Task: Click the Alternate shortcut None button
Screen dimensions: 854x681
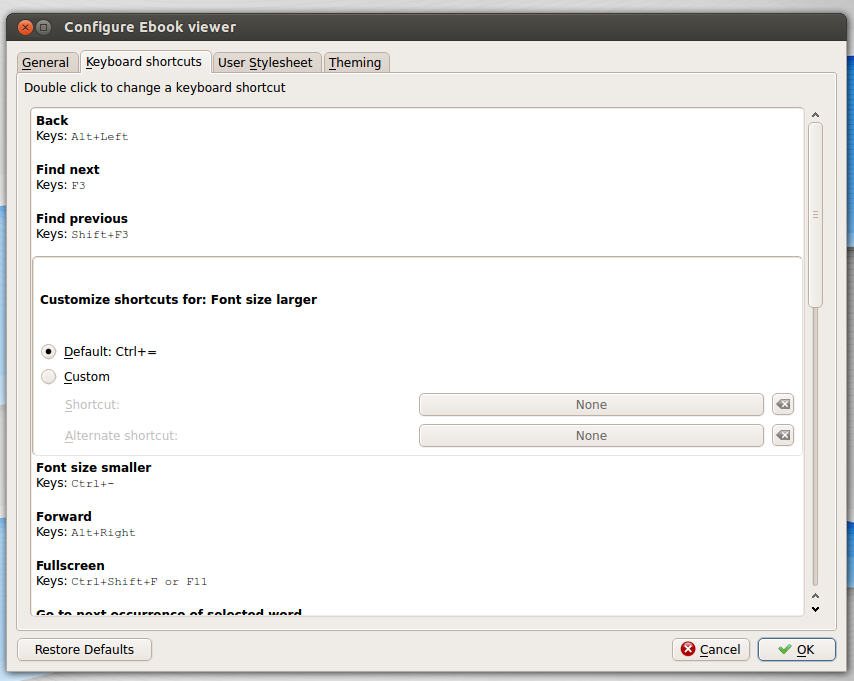Action: [591, 436]
